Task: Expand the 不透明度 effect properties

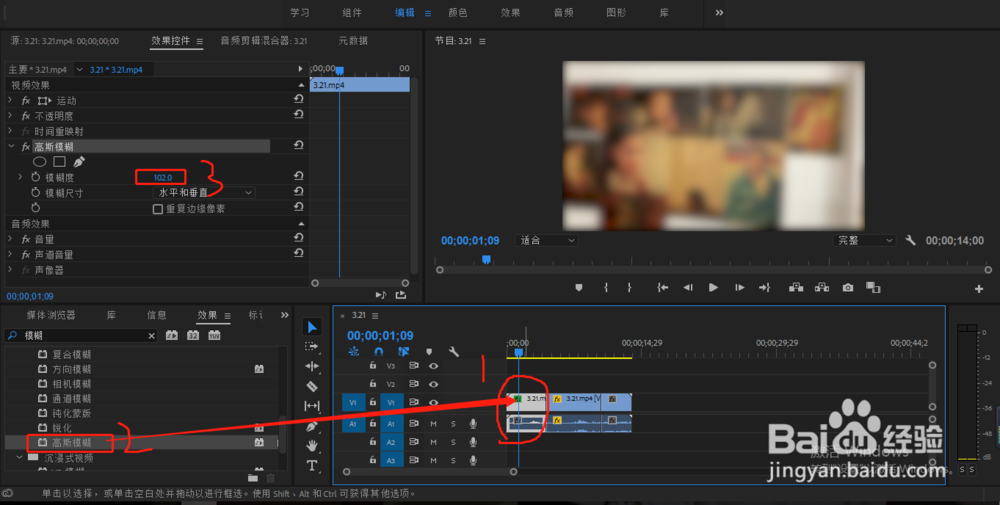Action: pyautogui.click(x=10, y=115)
